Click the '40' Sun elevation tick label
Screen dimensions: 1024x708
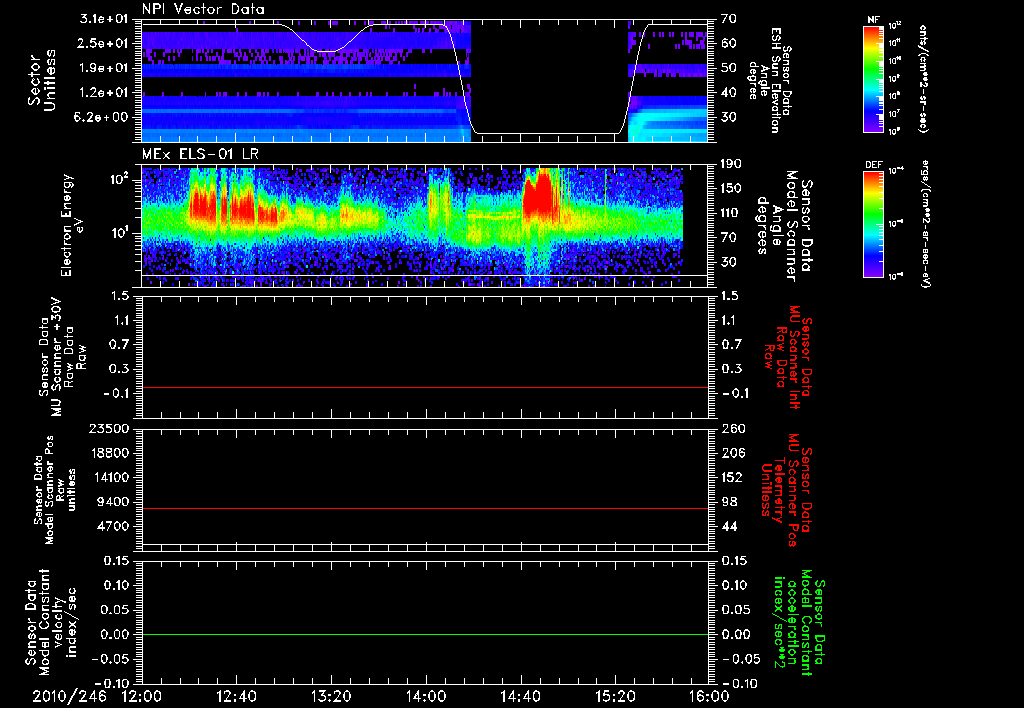[x=729, y=93]
